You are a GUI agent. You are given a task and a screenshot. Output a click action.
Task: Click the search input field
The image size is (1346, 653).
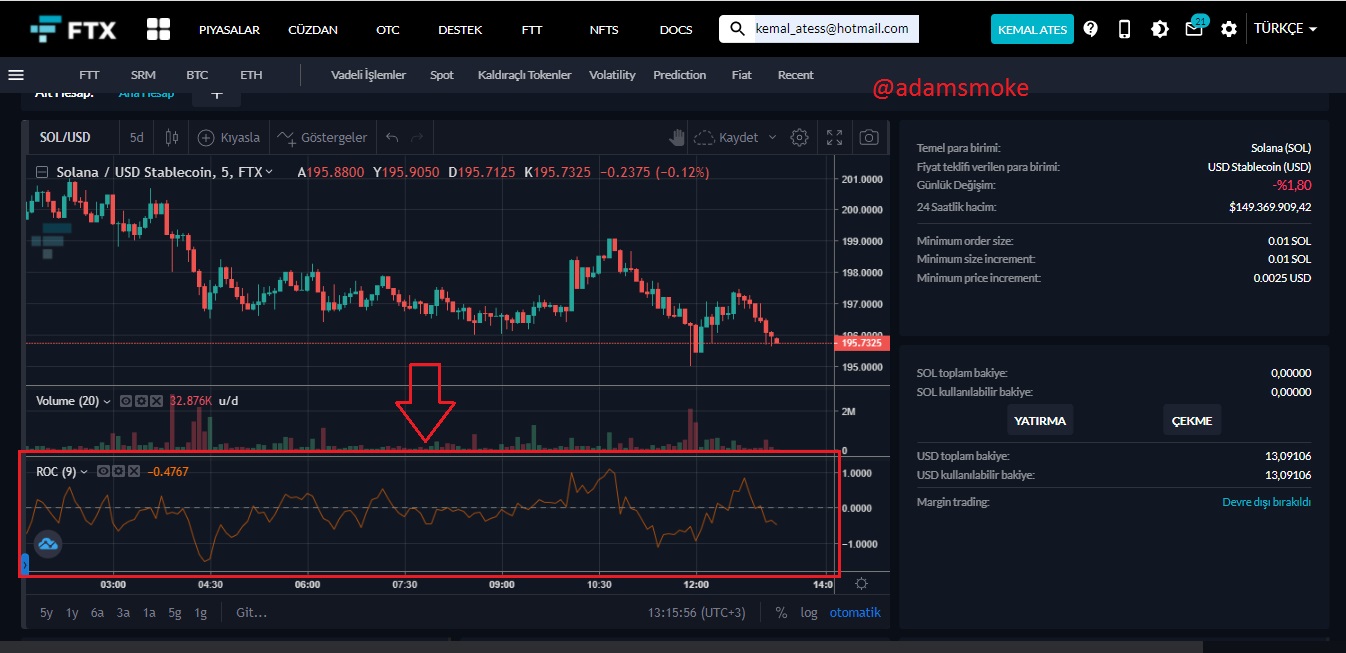pos(832,29)
